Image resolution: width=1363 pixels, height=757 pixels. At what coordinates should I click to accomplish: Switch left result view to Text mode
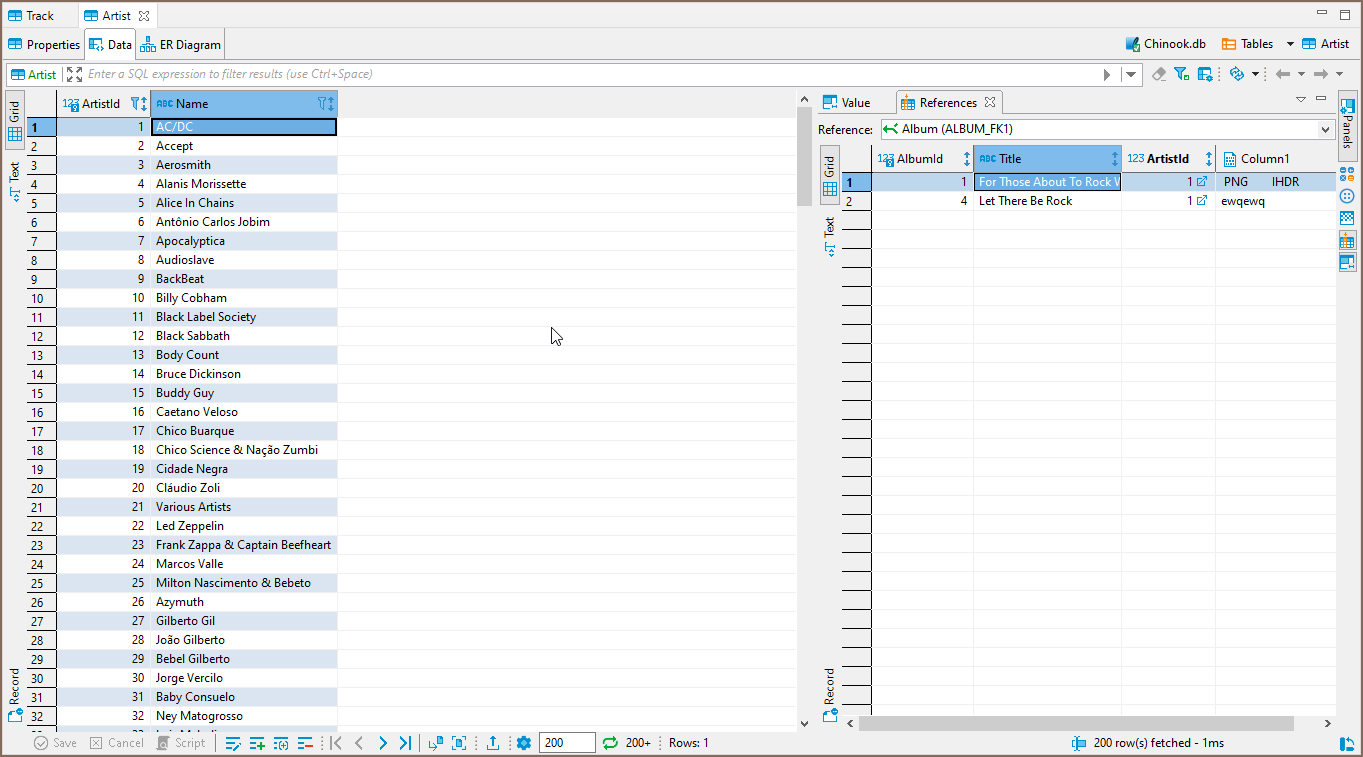(15, 181)
